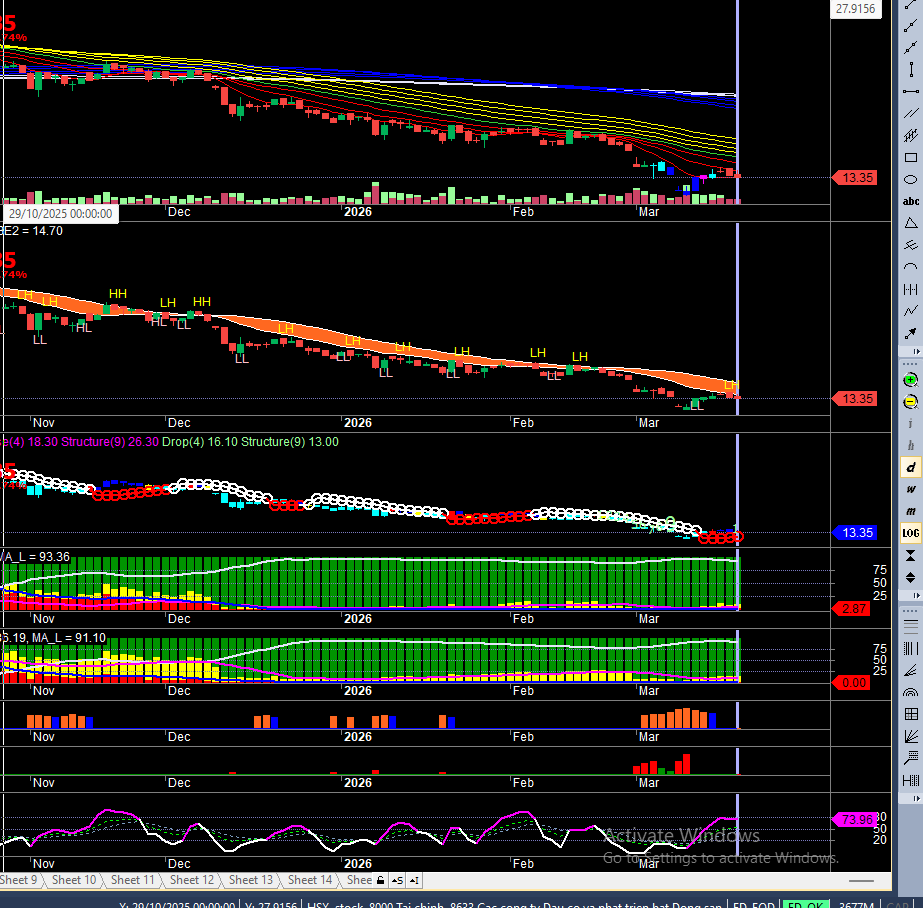Screen dimensions: 923x908
Task: Toggle weekly interval 'w' button
Action: (911, 490)
